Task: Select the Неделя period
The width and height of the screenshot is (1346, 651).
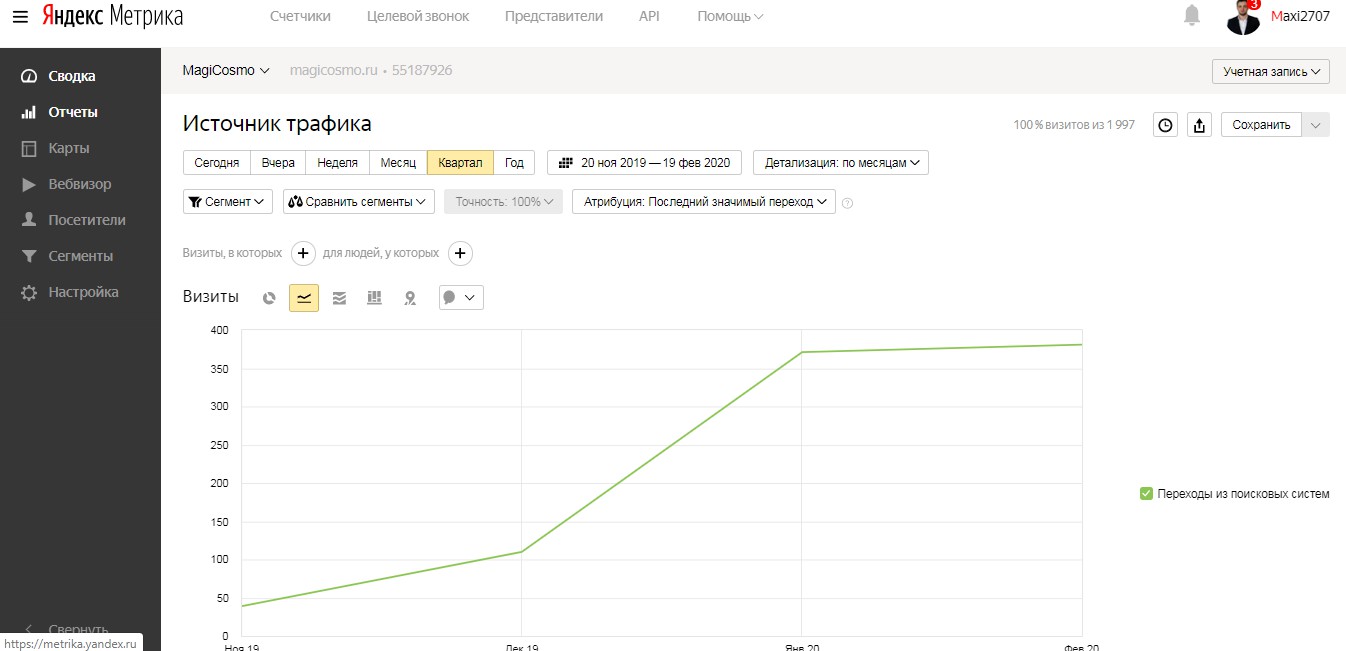Action: tap(337, 163)
